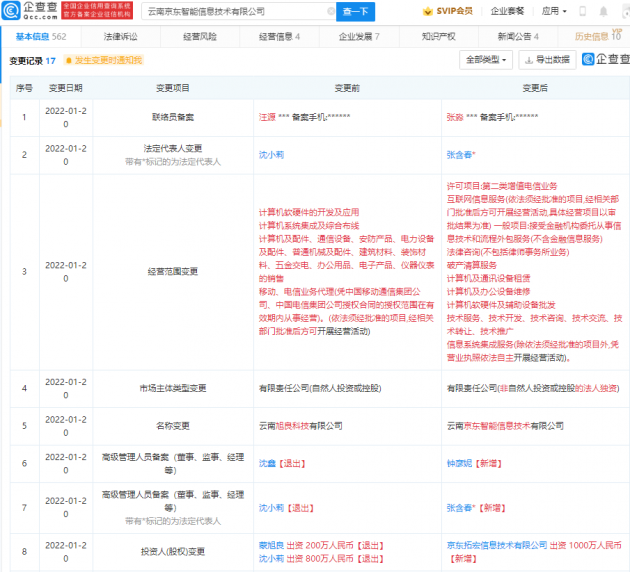Screen dimensions: 630x572
Task: Switch to 企业发展 tab
Action: (x=359, y=37)
